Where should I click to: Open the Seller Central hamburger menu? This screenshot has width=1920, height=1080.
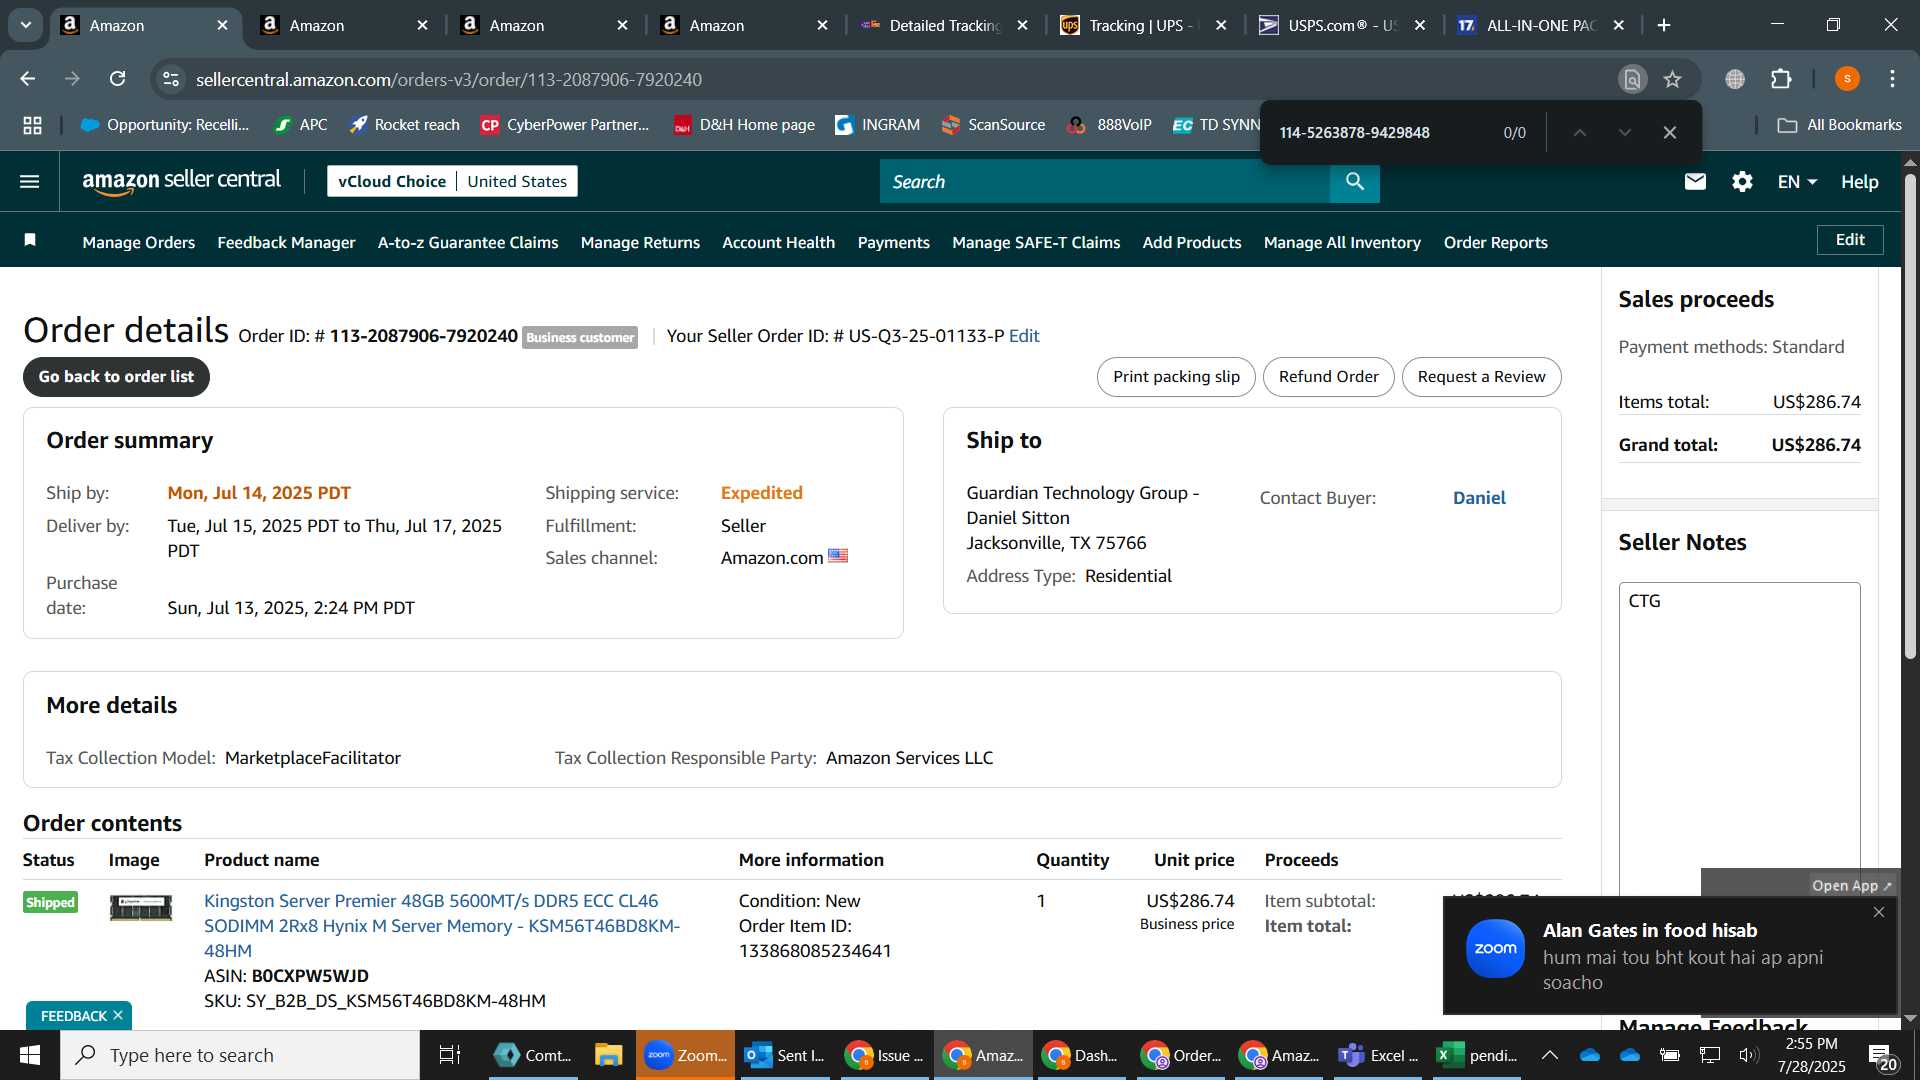click(30, 181)
